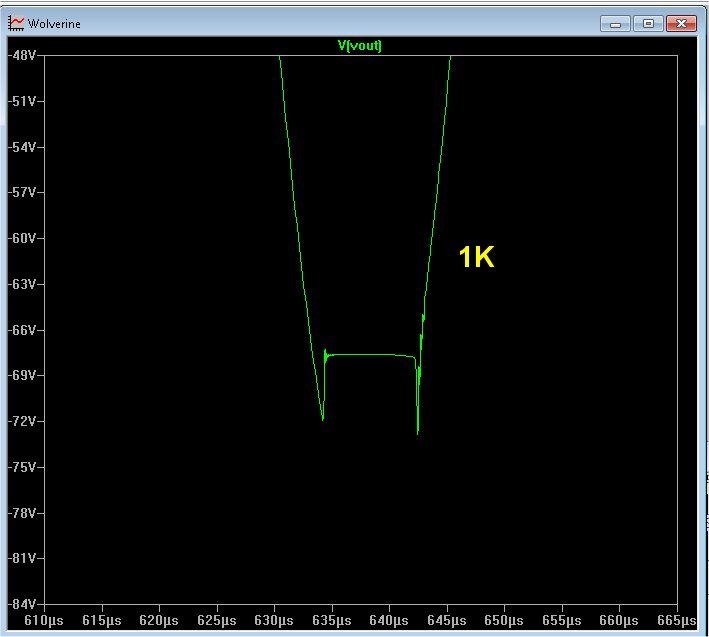Image resolution: width=709 pixels, height=637 pixels.
Task: Maximize the Wolverine window
Action: click(648, 23)
